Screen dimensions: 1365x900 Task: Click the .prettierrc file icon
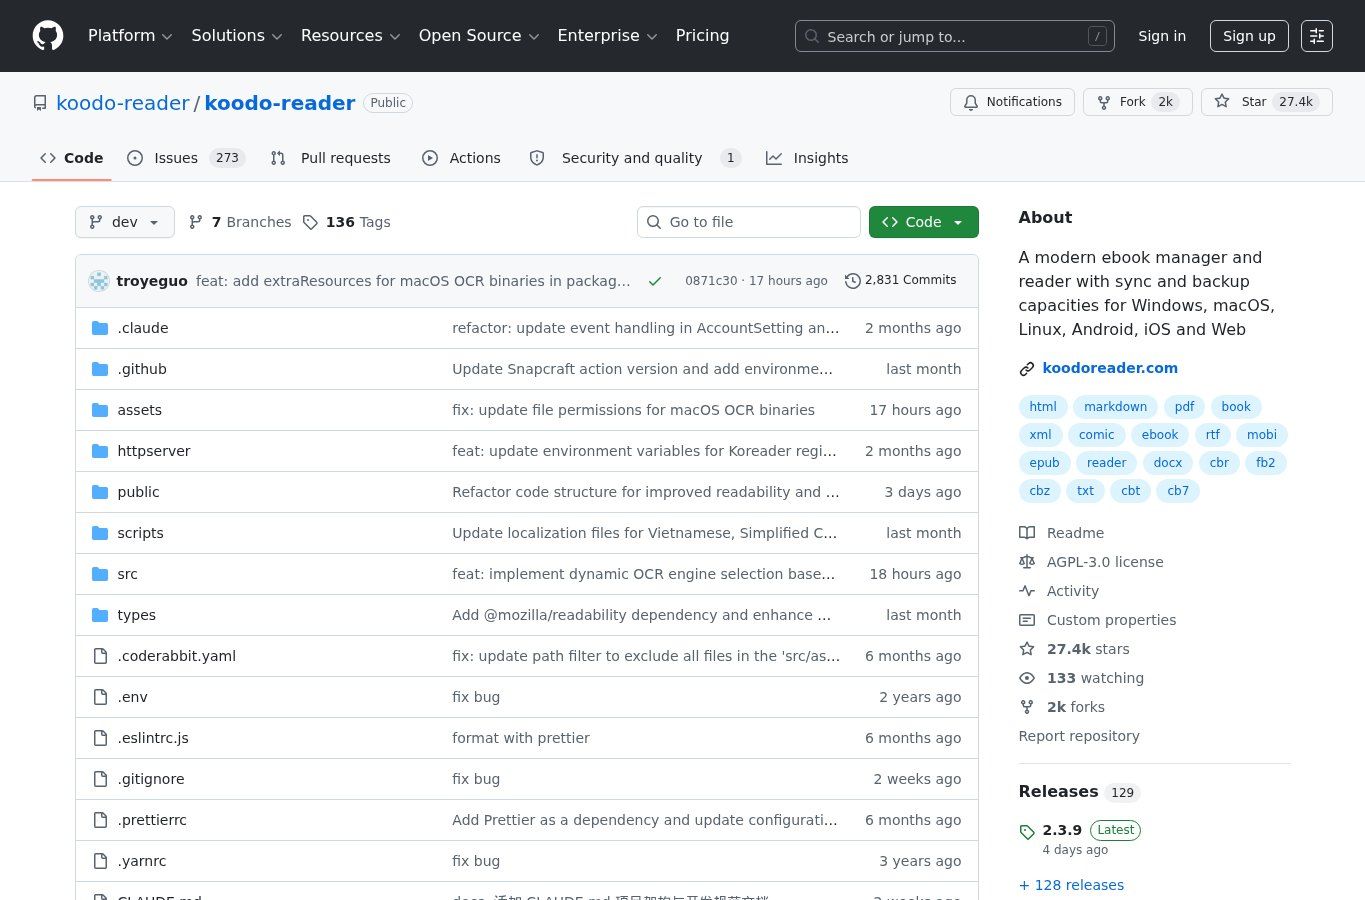[100, 820]
